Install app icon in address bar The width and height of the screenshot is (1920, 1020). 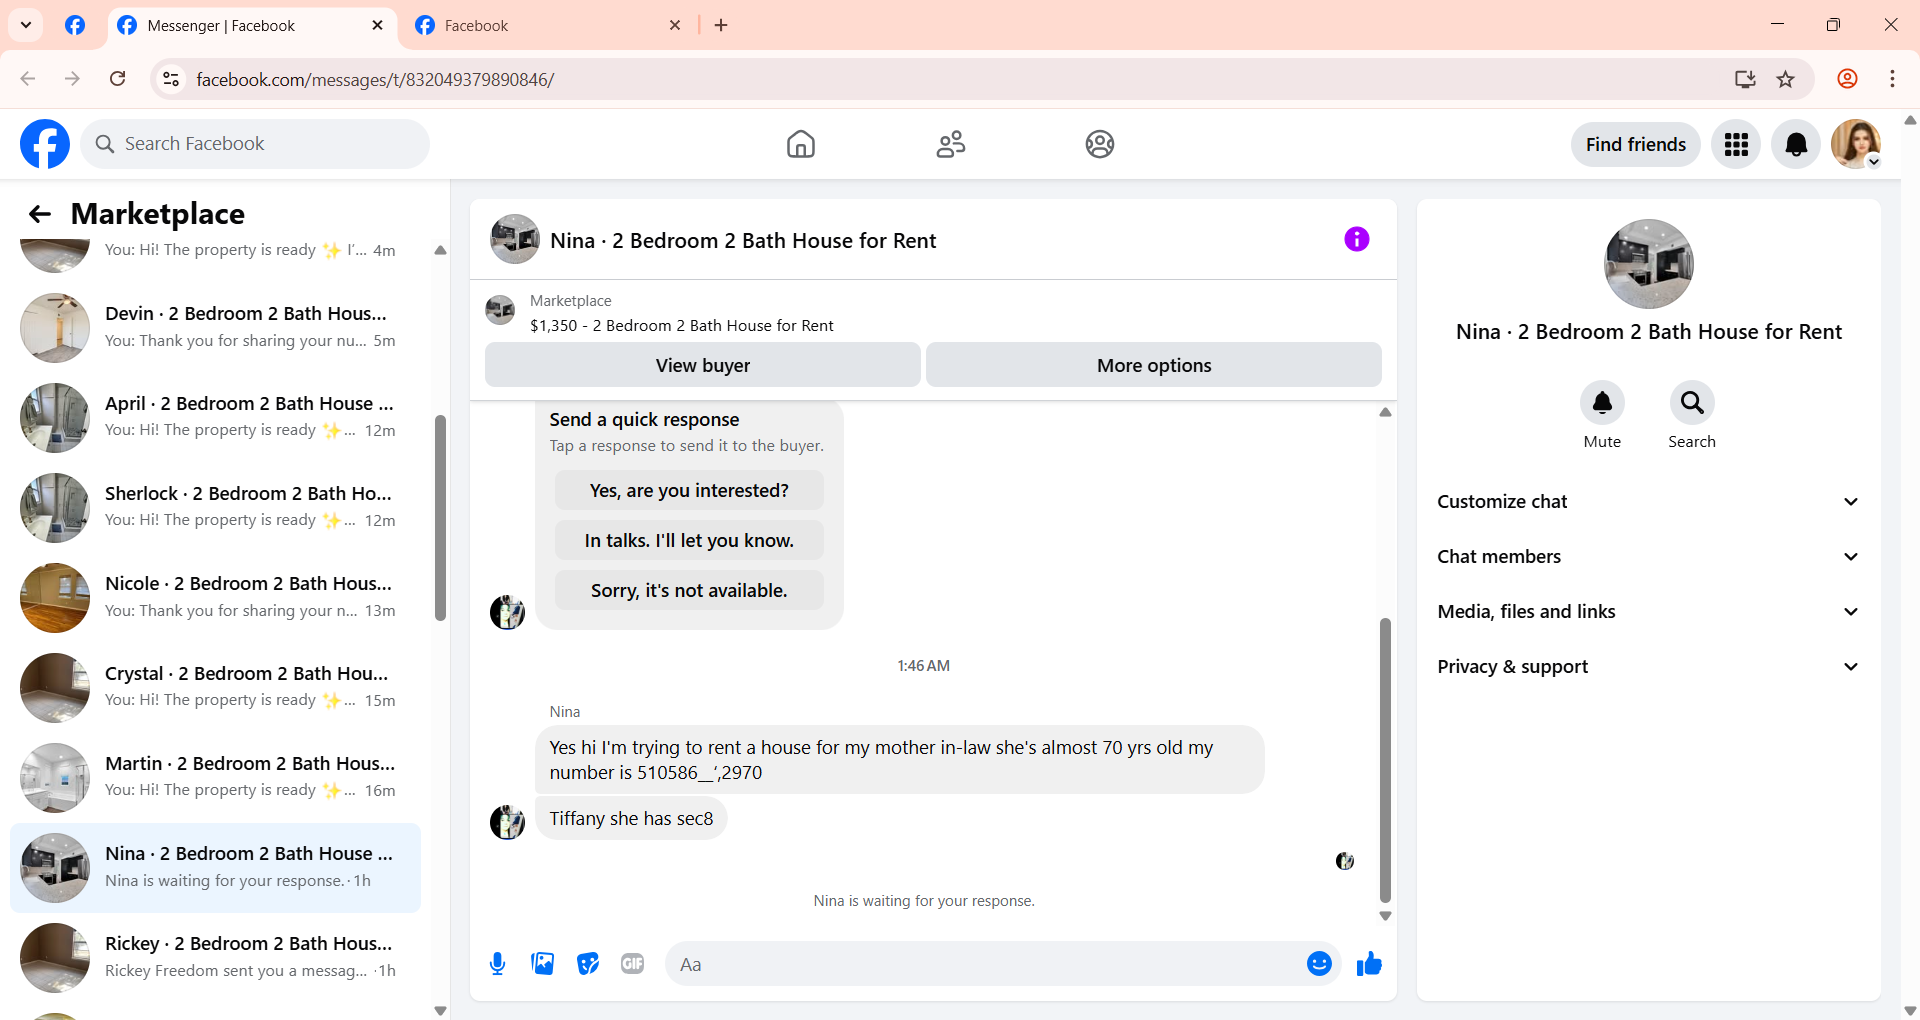[1745, 79]
